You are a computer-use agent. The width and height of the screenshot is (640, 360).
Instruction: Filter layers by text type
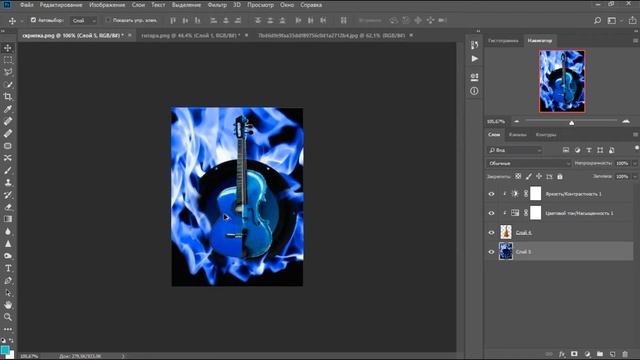tap(589, 150)
